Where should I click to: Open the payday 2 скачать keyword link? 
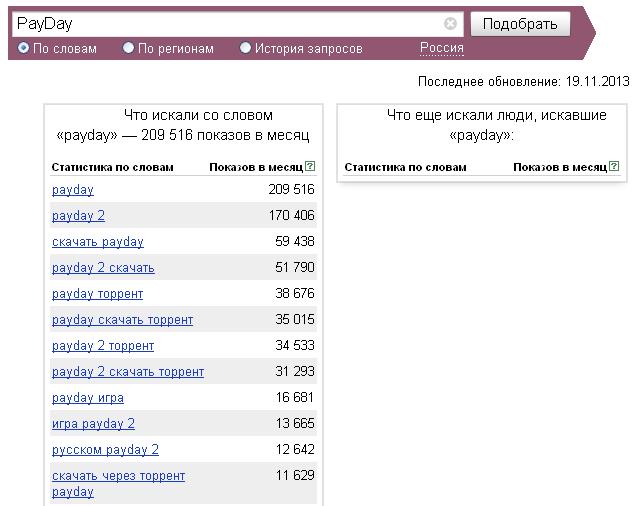click(103, 268)
